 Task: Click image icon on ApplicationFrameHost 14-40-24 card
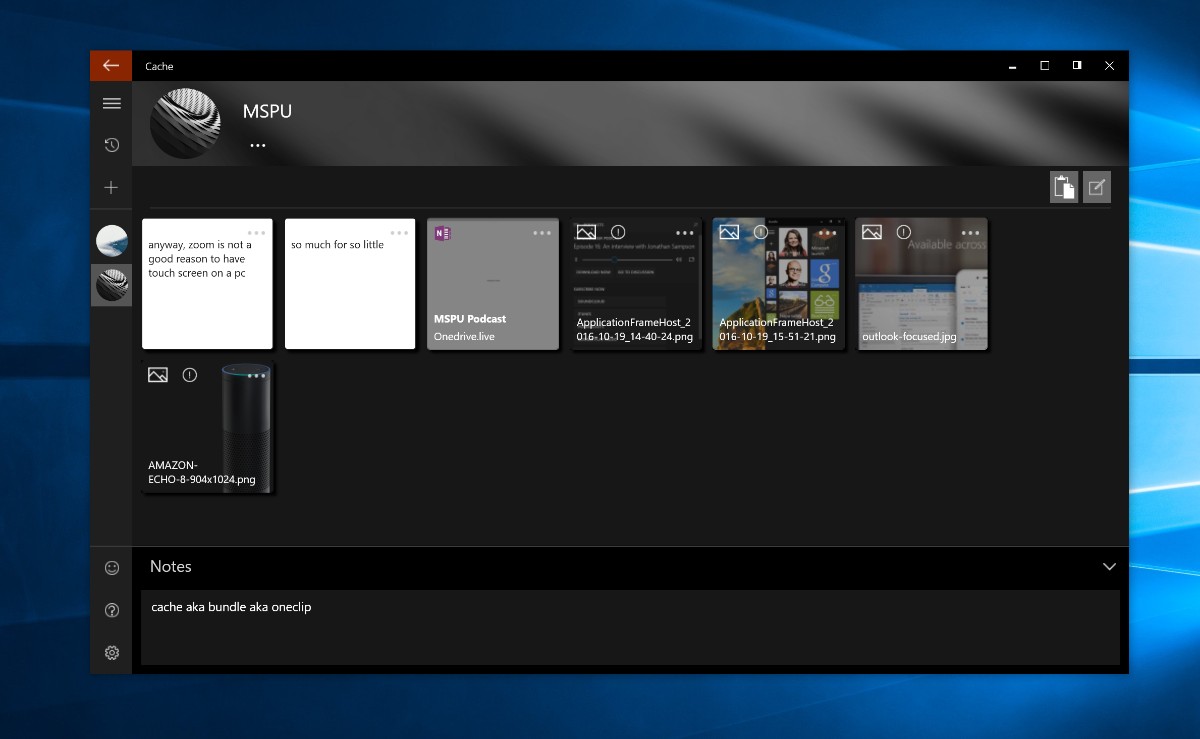(x=586, y=232)
